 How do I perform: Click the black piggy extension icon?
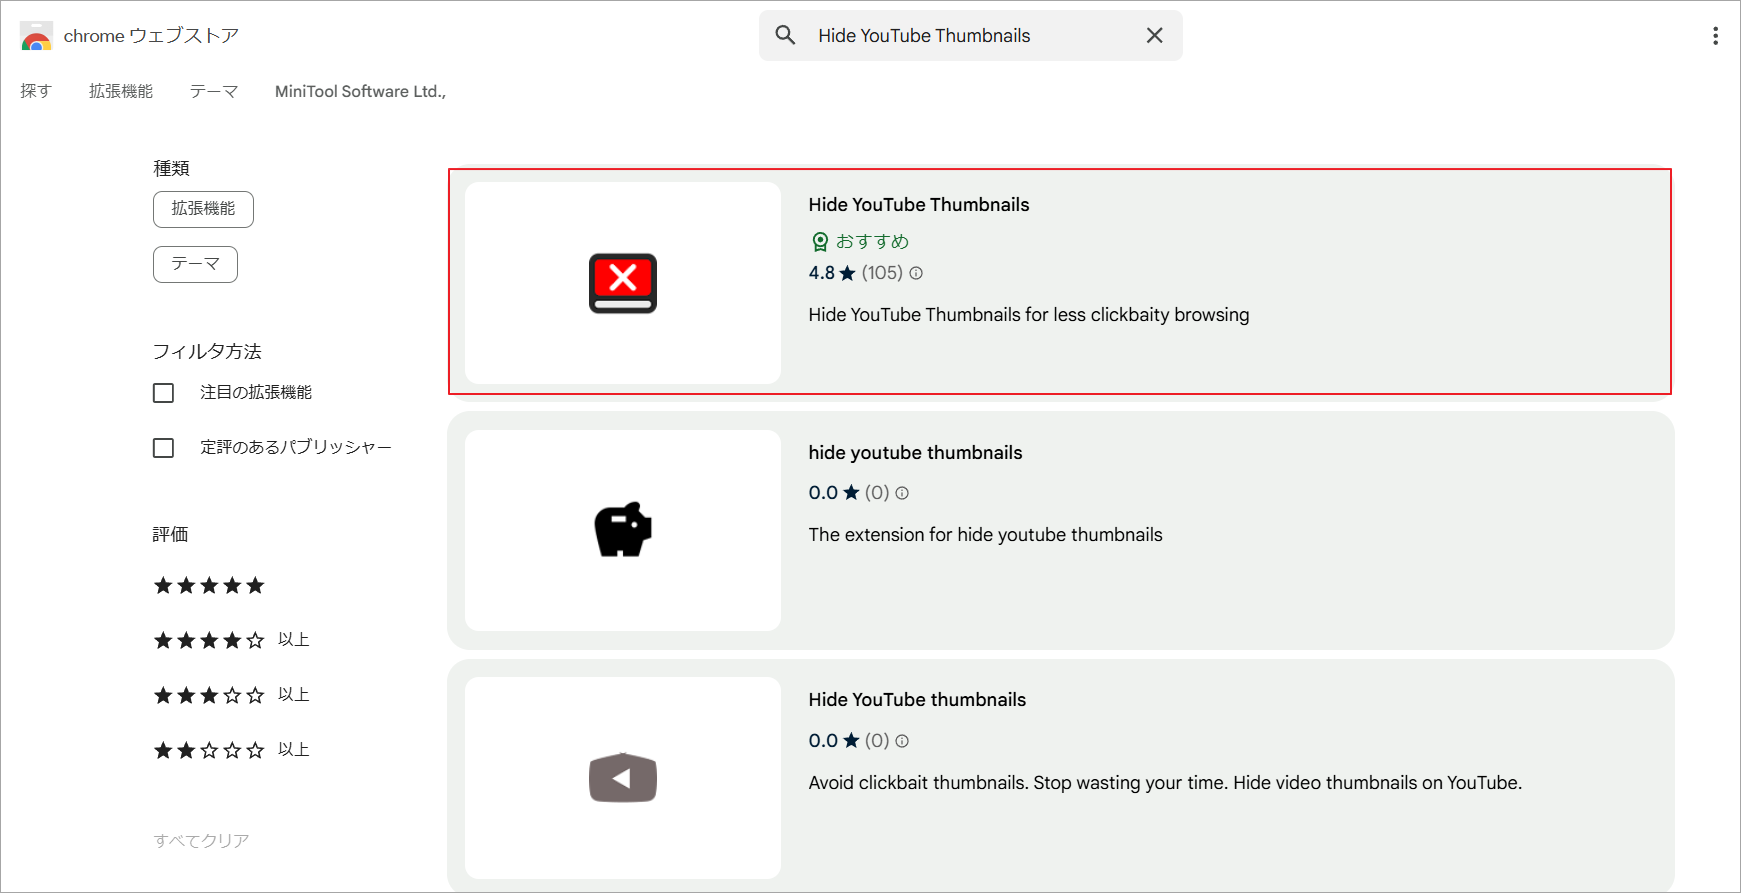tap(623, 530)
